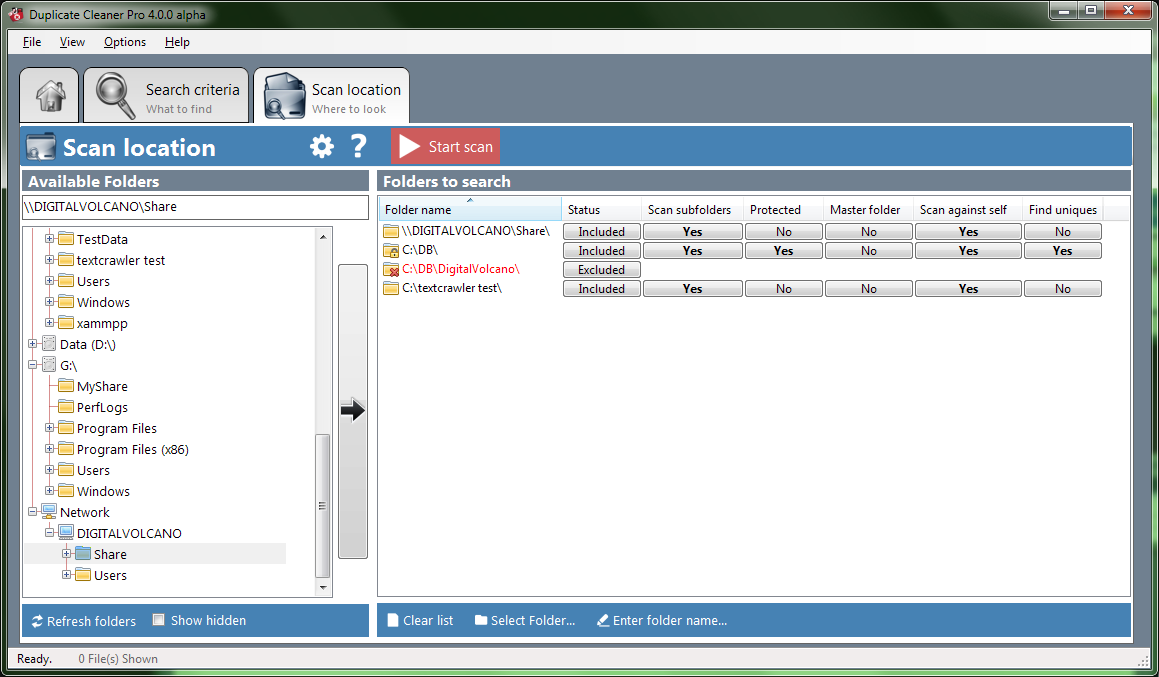Collapse the Network tree node
The width and height of the screenshot is (1159, 677).
(33, 512)
